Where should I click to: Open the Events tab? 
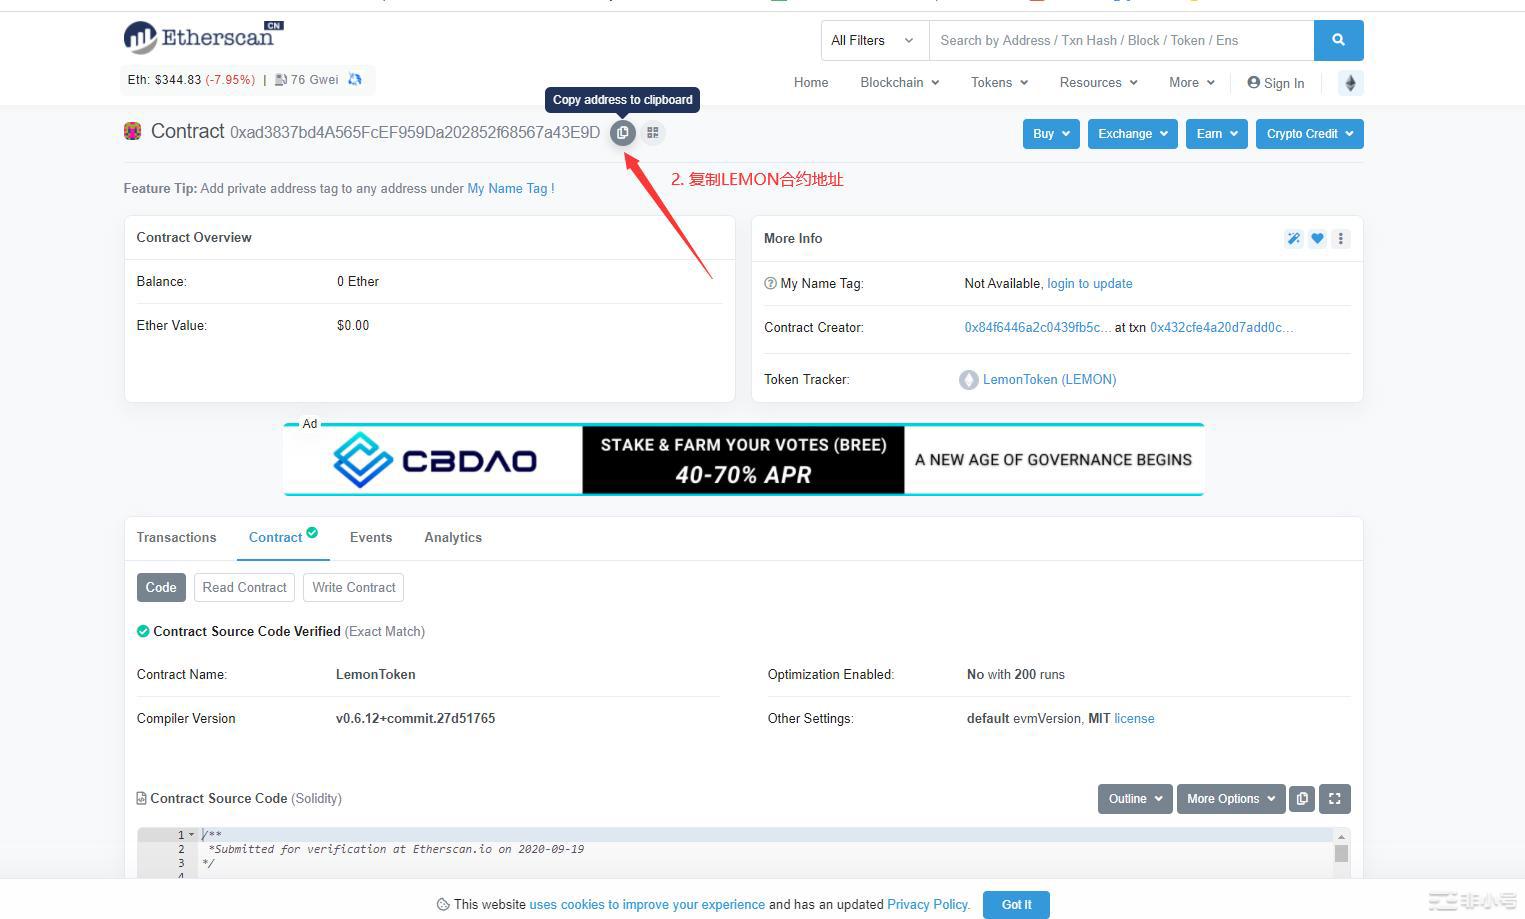click(x=370, y=538)
